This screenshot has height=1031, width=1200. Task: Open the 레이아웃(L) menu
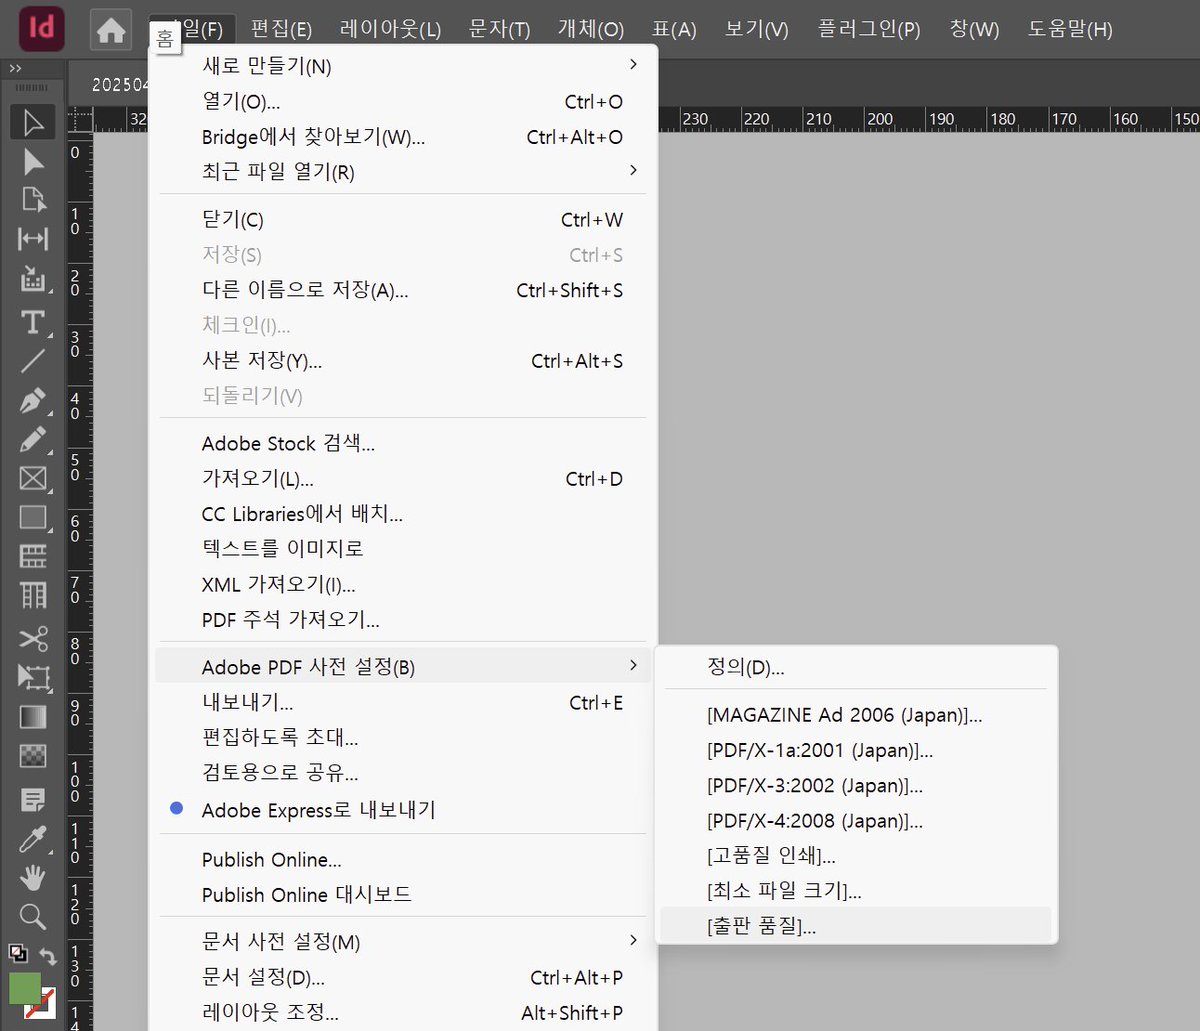pyautogui.click(x=390, y=30)
